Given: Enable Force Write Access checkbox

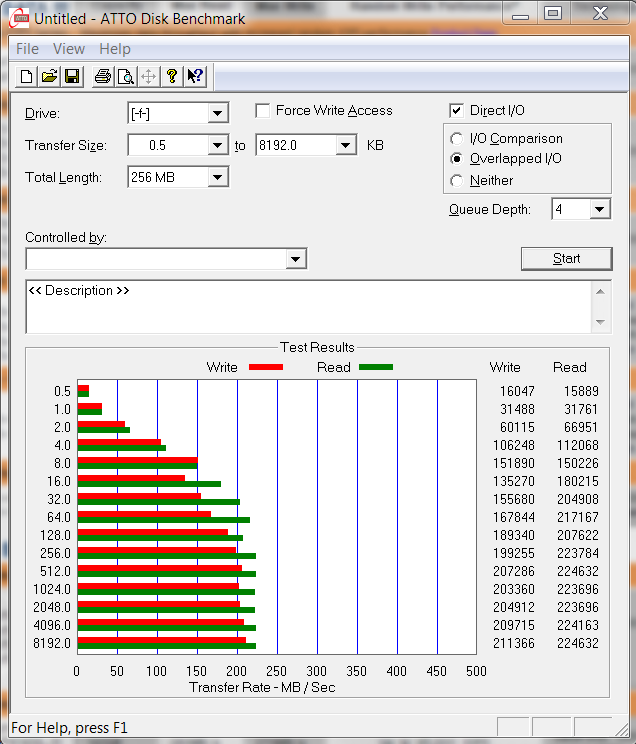Looking at the screenshot, I should pyautogui.click(x=263, y=111).
